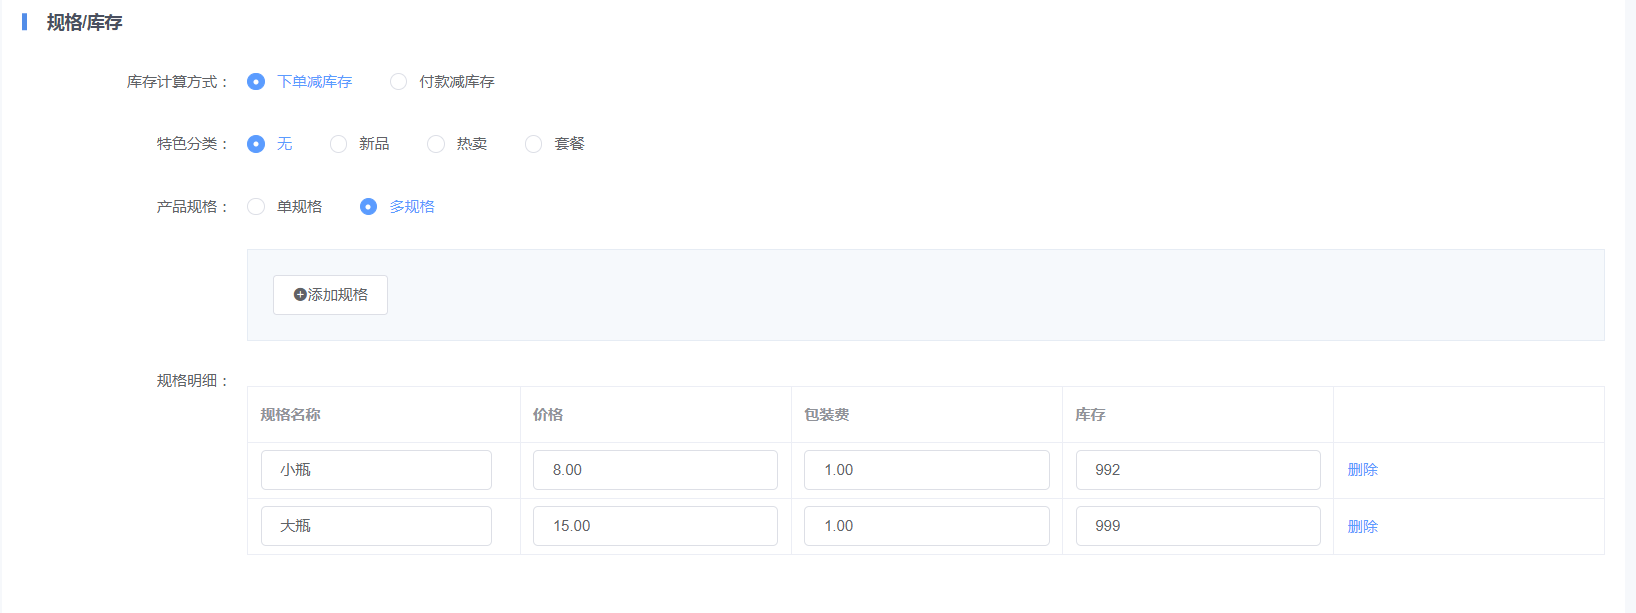Select 下单减库存 radio option
The image size is (1636, 613).
[257, 82]
